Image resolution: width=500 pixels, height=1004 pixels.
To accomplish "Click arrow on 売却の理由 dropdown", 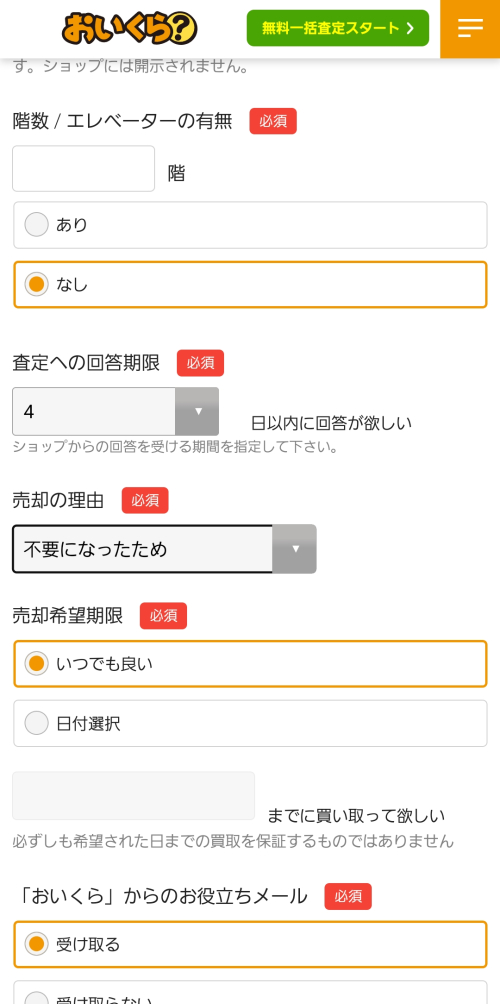I will 294,549.
